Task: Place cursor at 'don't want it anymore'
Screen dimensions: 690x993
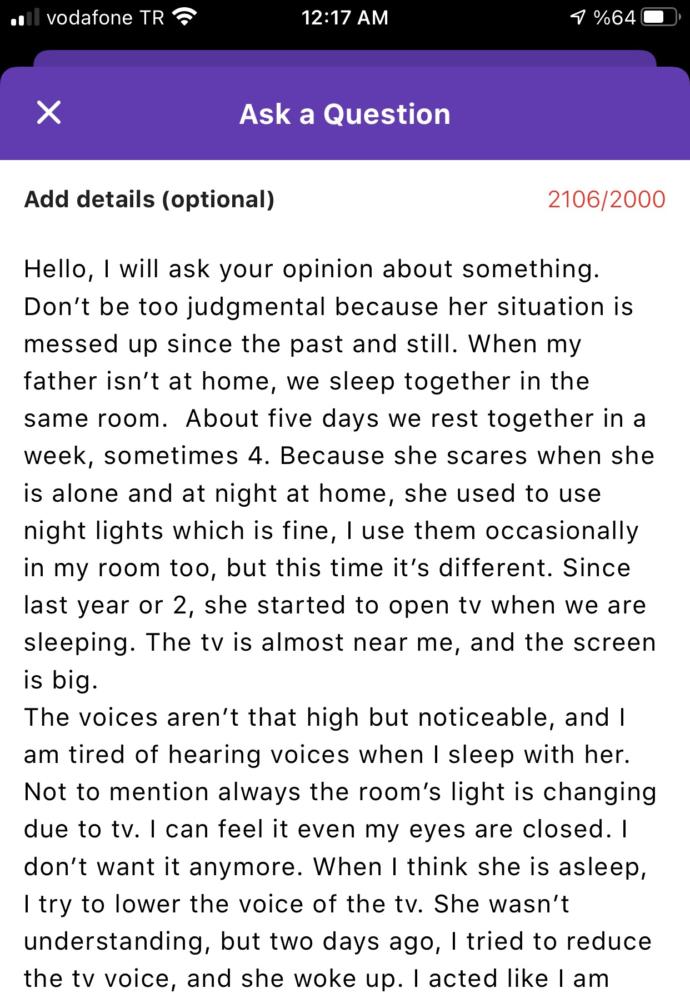Action: 163,867
